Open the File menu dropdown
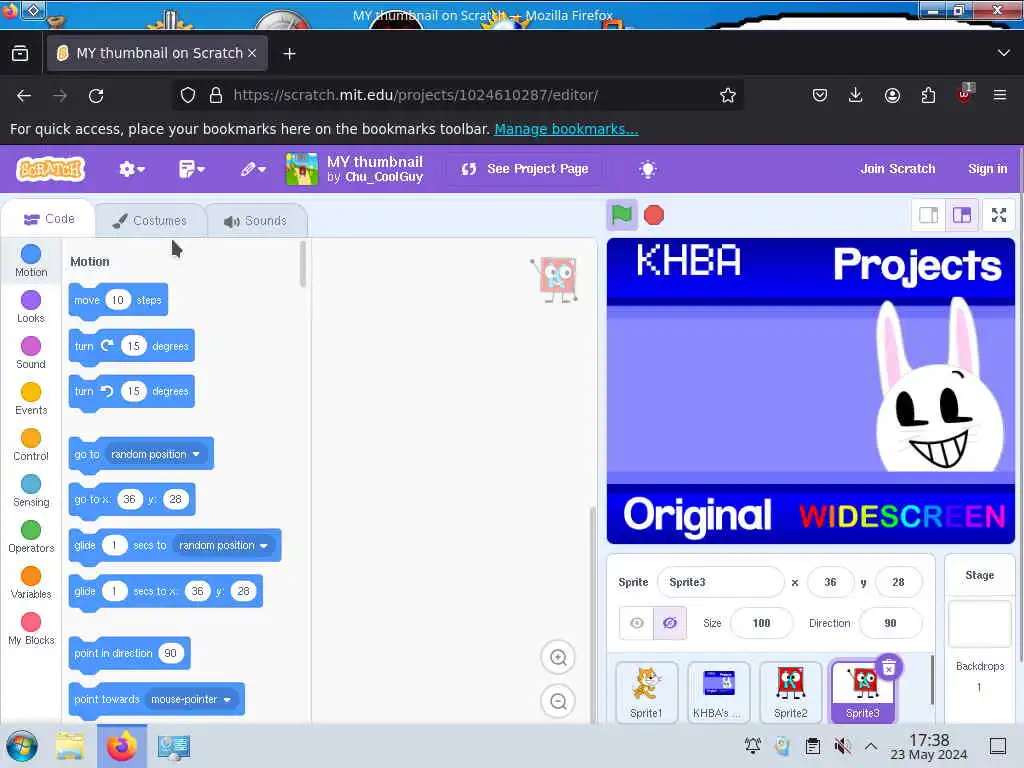 191,169
